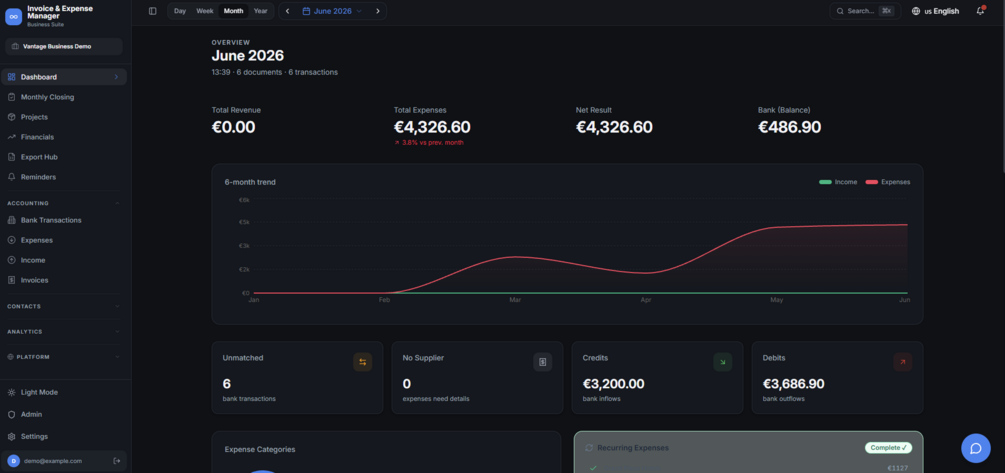Toggle Expenses series in chart legend

pyautogui.click(x=888, y=182)
